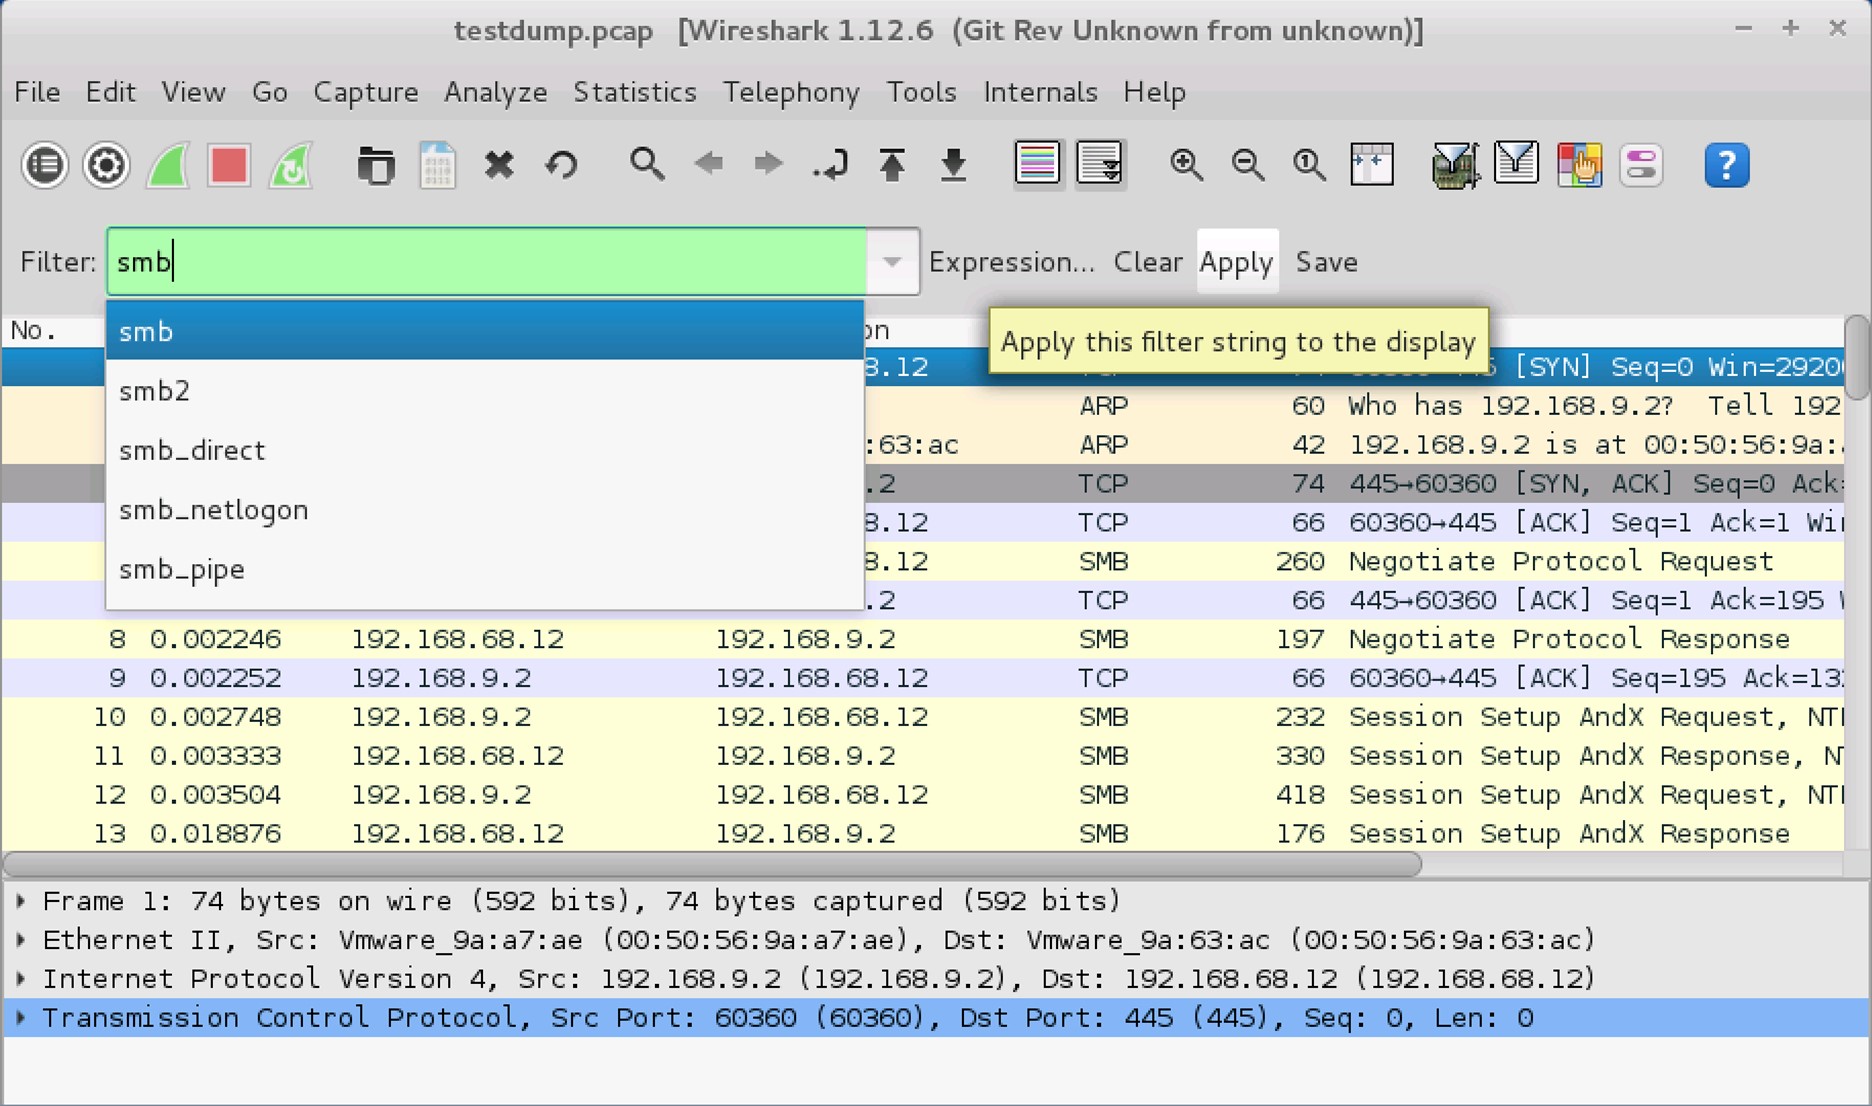This screenshot has height=1106, width=1872.
Task: Stop the running capture with red square
Action: pyautogui.click(x=229, y=165)
